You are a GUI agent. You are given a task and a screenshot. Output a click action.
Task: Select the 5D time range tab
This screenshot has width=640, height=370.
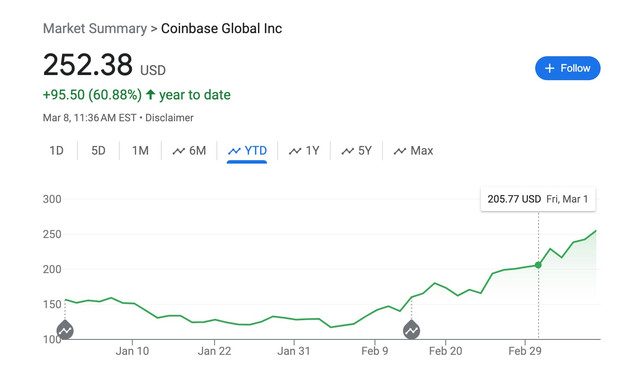[98, 151]
